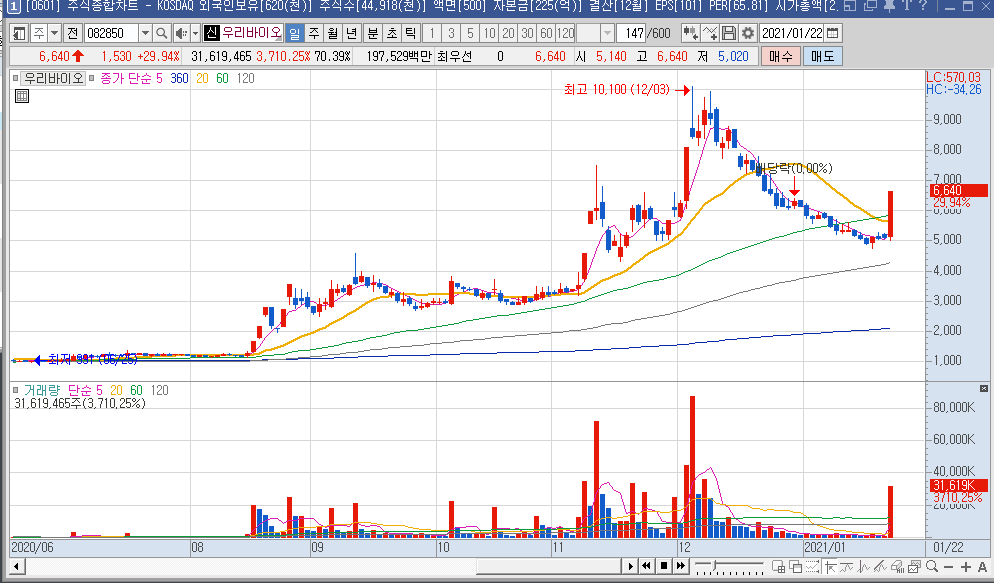Select interval button 120

pyautogui.click(x=565, y=33)
